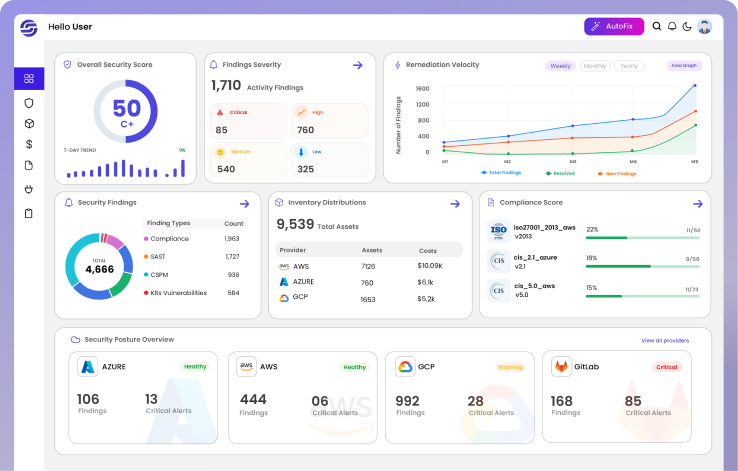Select the shield icon in sidebar

(x=29, y=103)
